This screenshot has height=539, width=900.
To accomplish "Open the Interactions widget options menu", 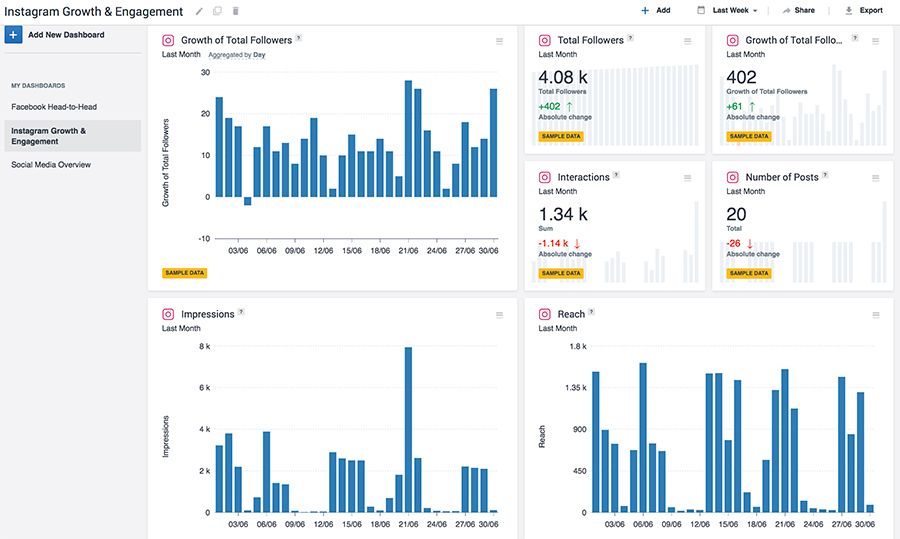I will click(x=687, y=178).
